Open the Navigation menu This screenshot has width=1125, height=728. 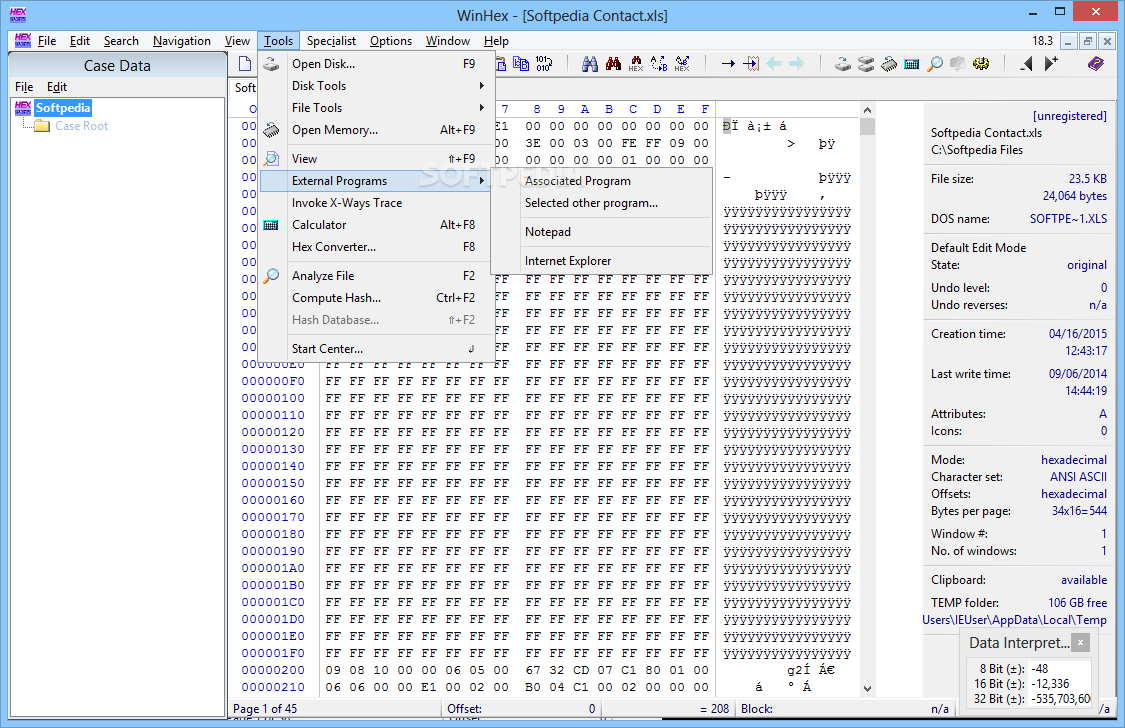[x=182, y=41]
